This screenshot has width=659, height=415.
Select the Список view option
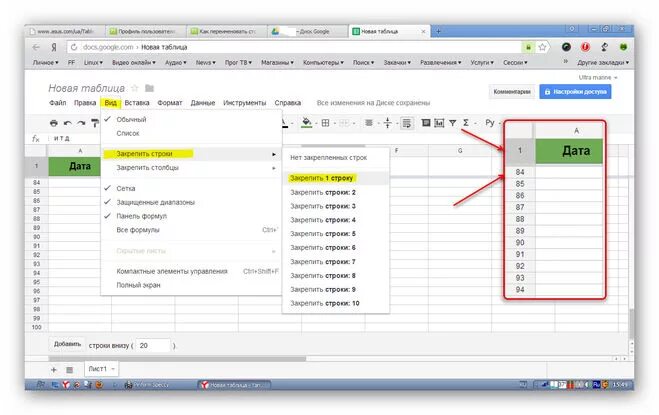tap(191, 133)
